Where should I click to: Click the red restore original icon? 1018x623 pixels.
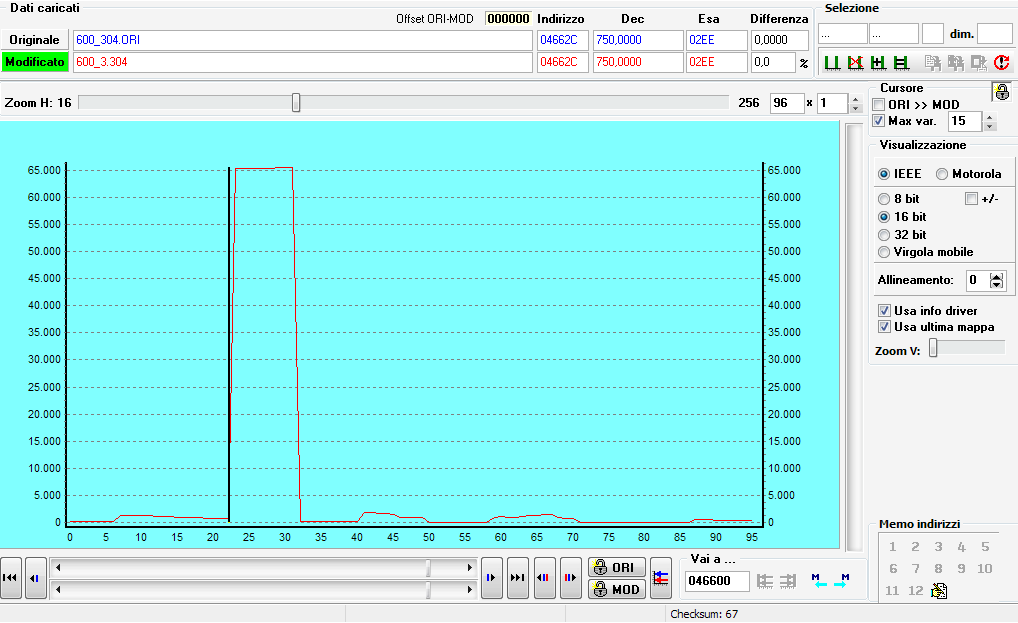[1002, 62]
